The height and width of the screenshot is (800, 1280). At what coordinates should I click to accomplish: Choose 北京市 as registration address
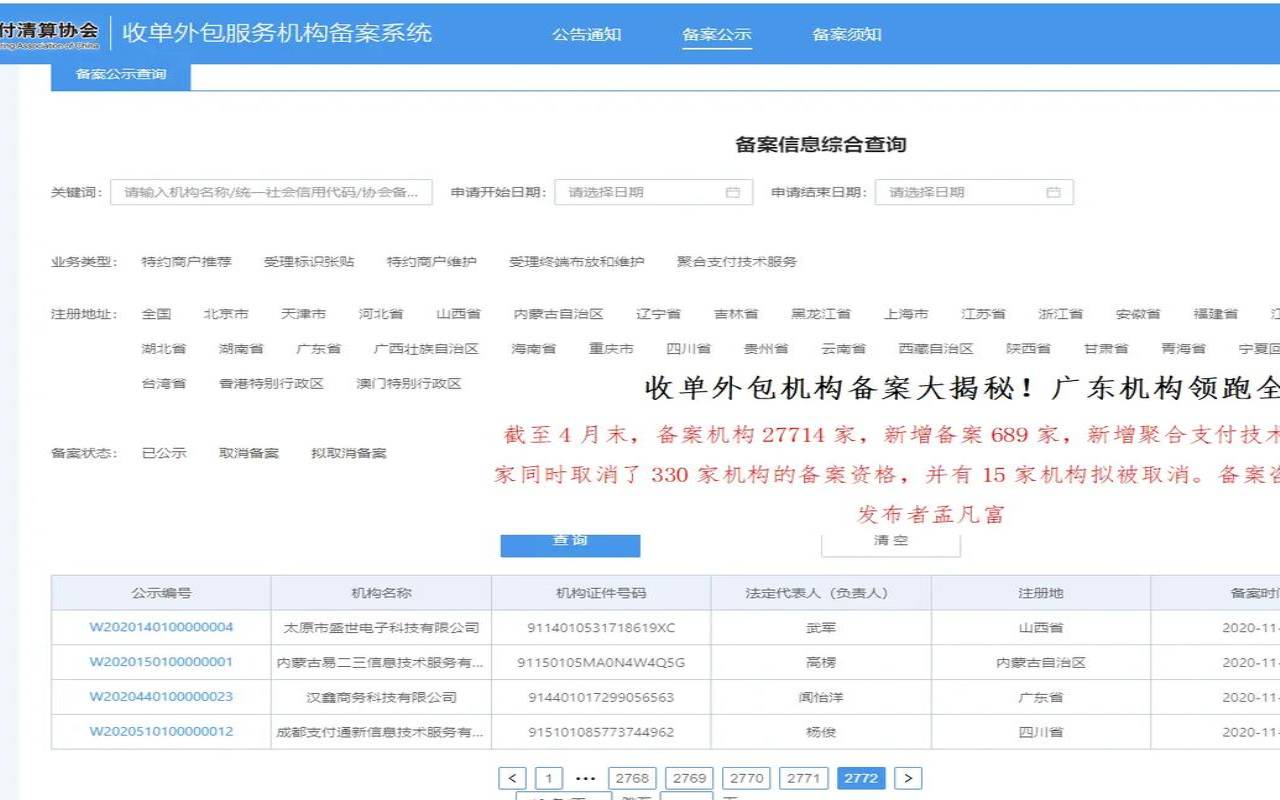pyautogui.click(x=226, y=314)
